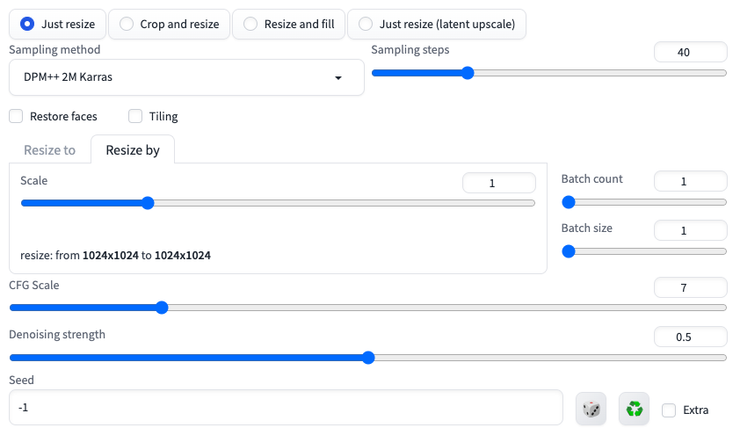
Task: Click the Denoising strength slider
Action: [x=367, y=357]
